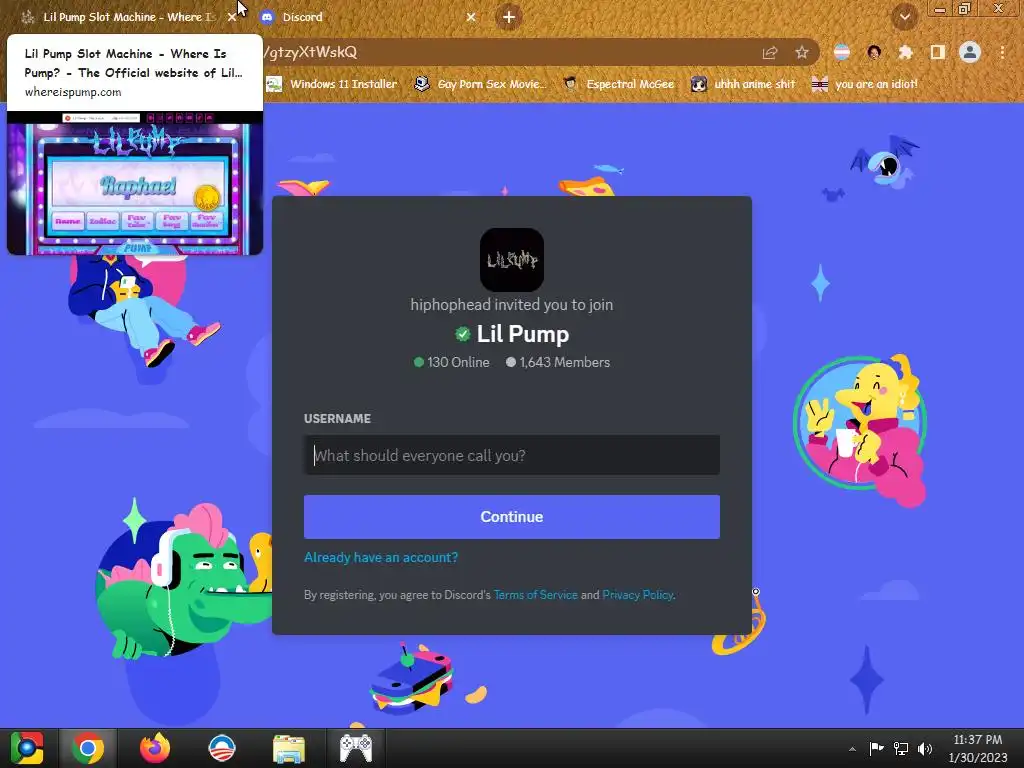The width and height of the screenshot is (1024, 768).
Task: Open the volume speaker tray icon
Action: [925, 748]
